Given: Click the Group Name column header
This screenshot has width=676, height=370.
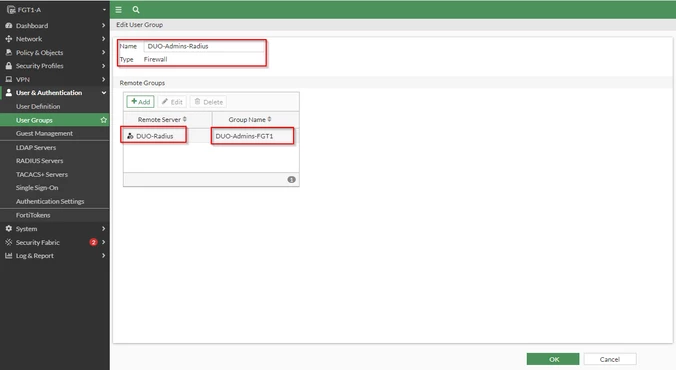Looking at the screenshot, I should pyautogui.click(x=255, y=119).
